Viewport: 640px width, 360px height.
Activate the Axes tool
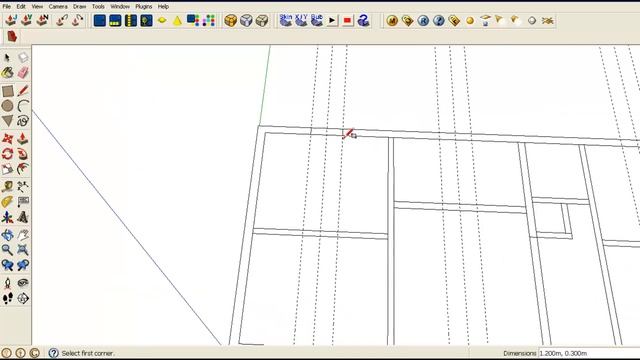[7, 217]
